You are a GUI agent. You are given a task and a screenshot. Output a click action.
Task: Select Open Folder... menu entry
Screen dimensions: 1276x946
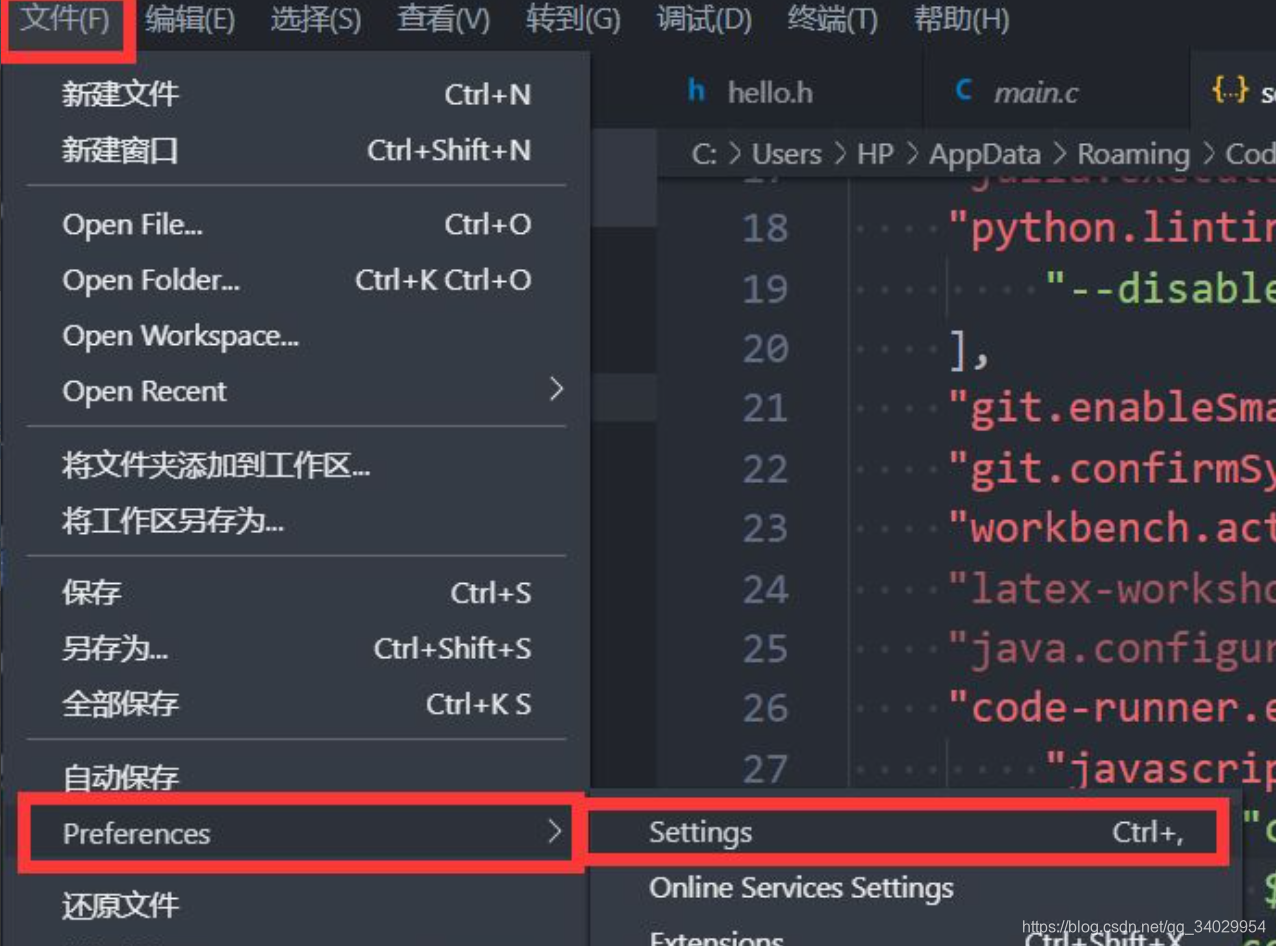click(296, 280)
